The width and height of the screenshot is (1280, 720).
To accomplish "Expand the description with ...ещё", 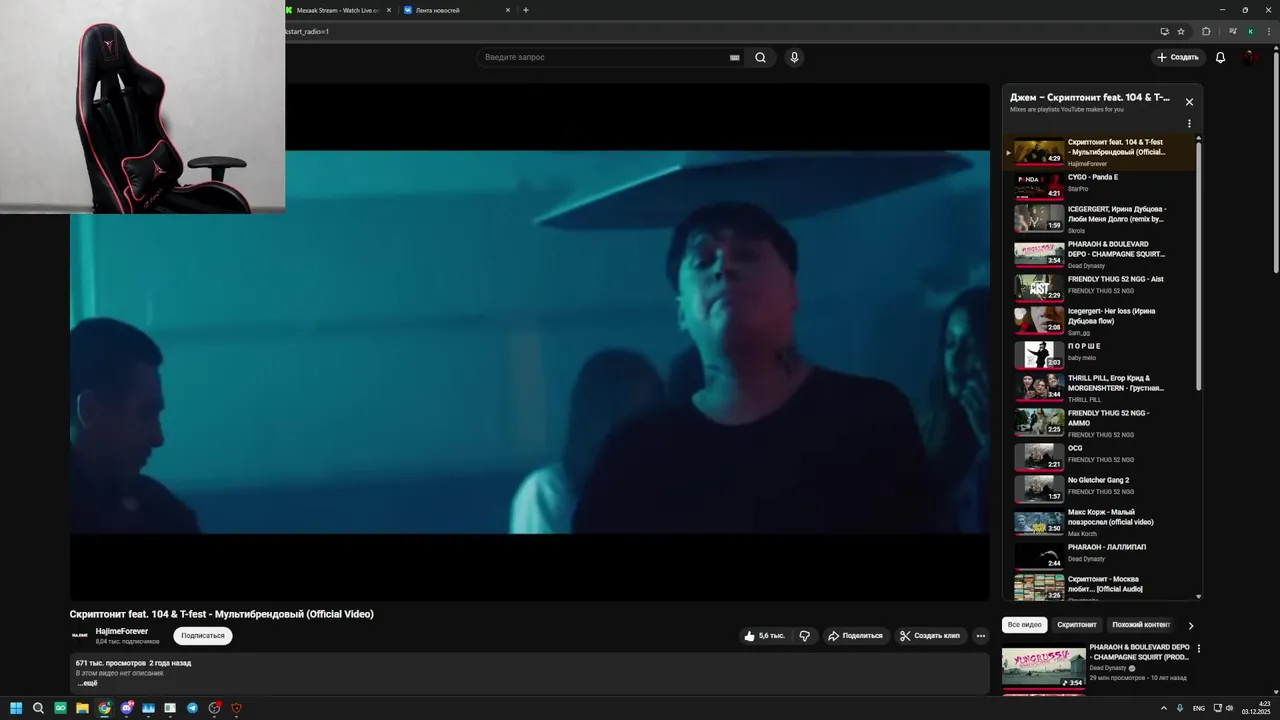I will point(87,683).
